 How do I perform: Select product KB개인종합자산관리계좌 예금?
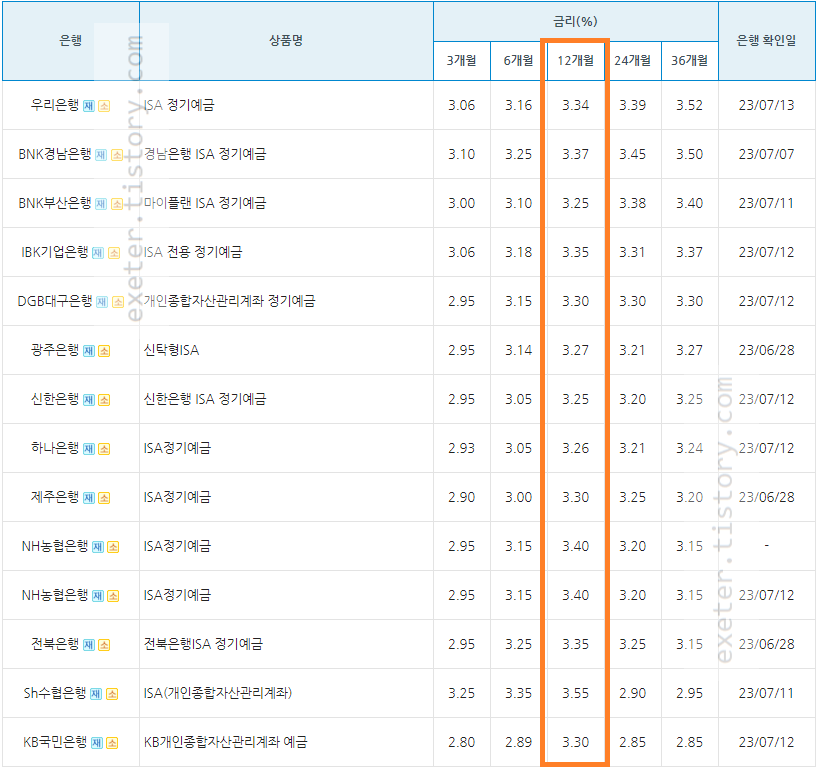pos(225,742)
